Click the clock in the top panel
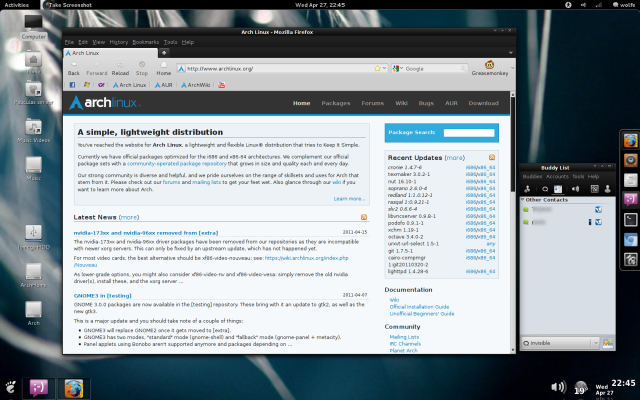 [320, 5]
